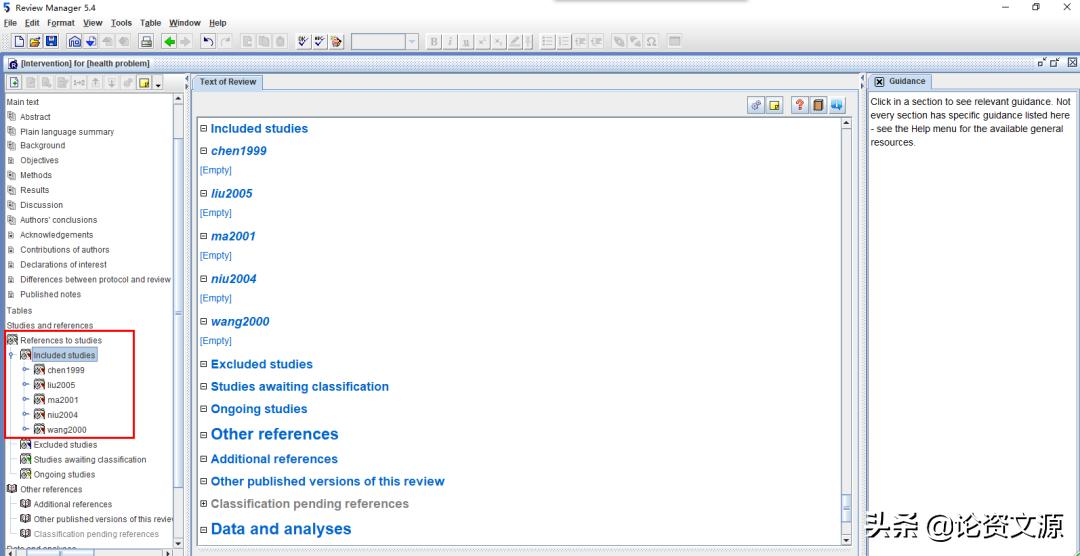This screenshot has width=1080, height=556.
Task: Click the yellow Notes icon in outline pane
Action: click(x=145, y=83)
